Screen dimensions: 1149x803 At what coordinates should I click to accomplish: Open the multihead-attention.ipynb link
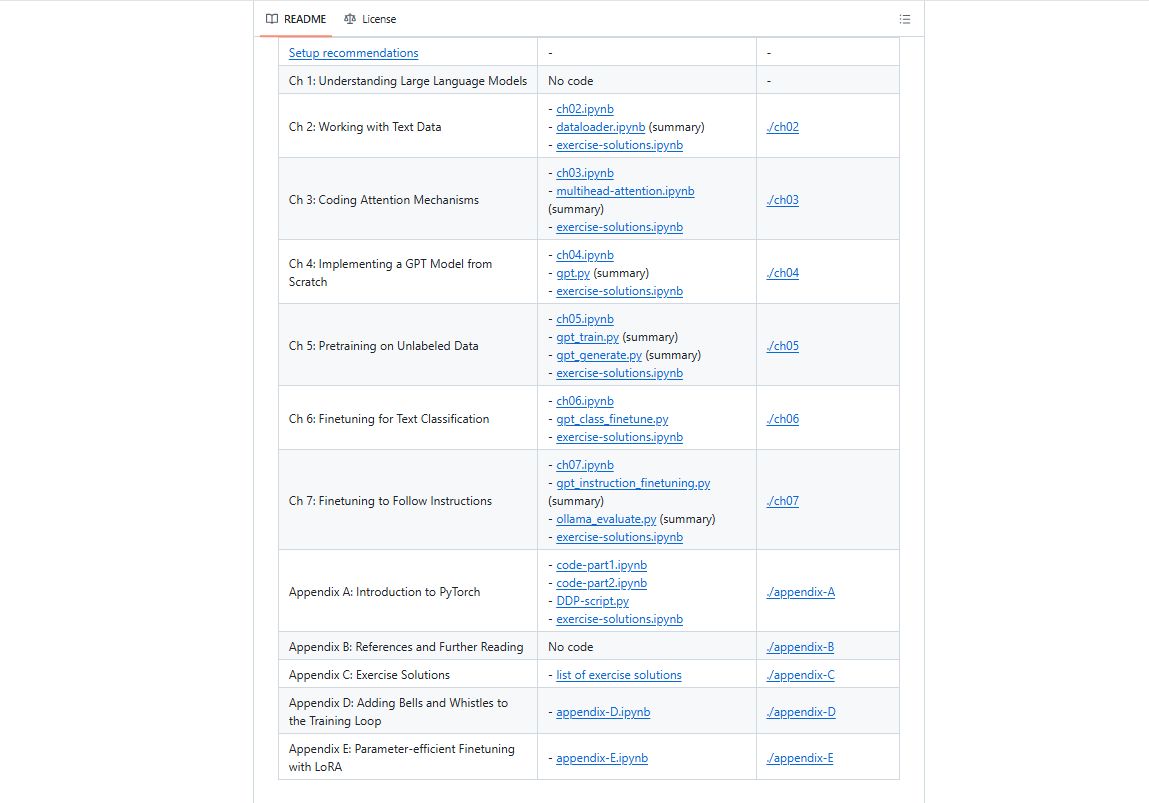click(x=625, y=191)
